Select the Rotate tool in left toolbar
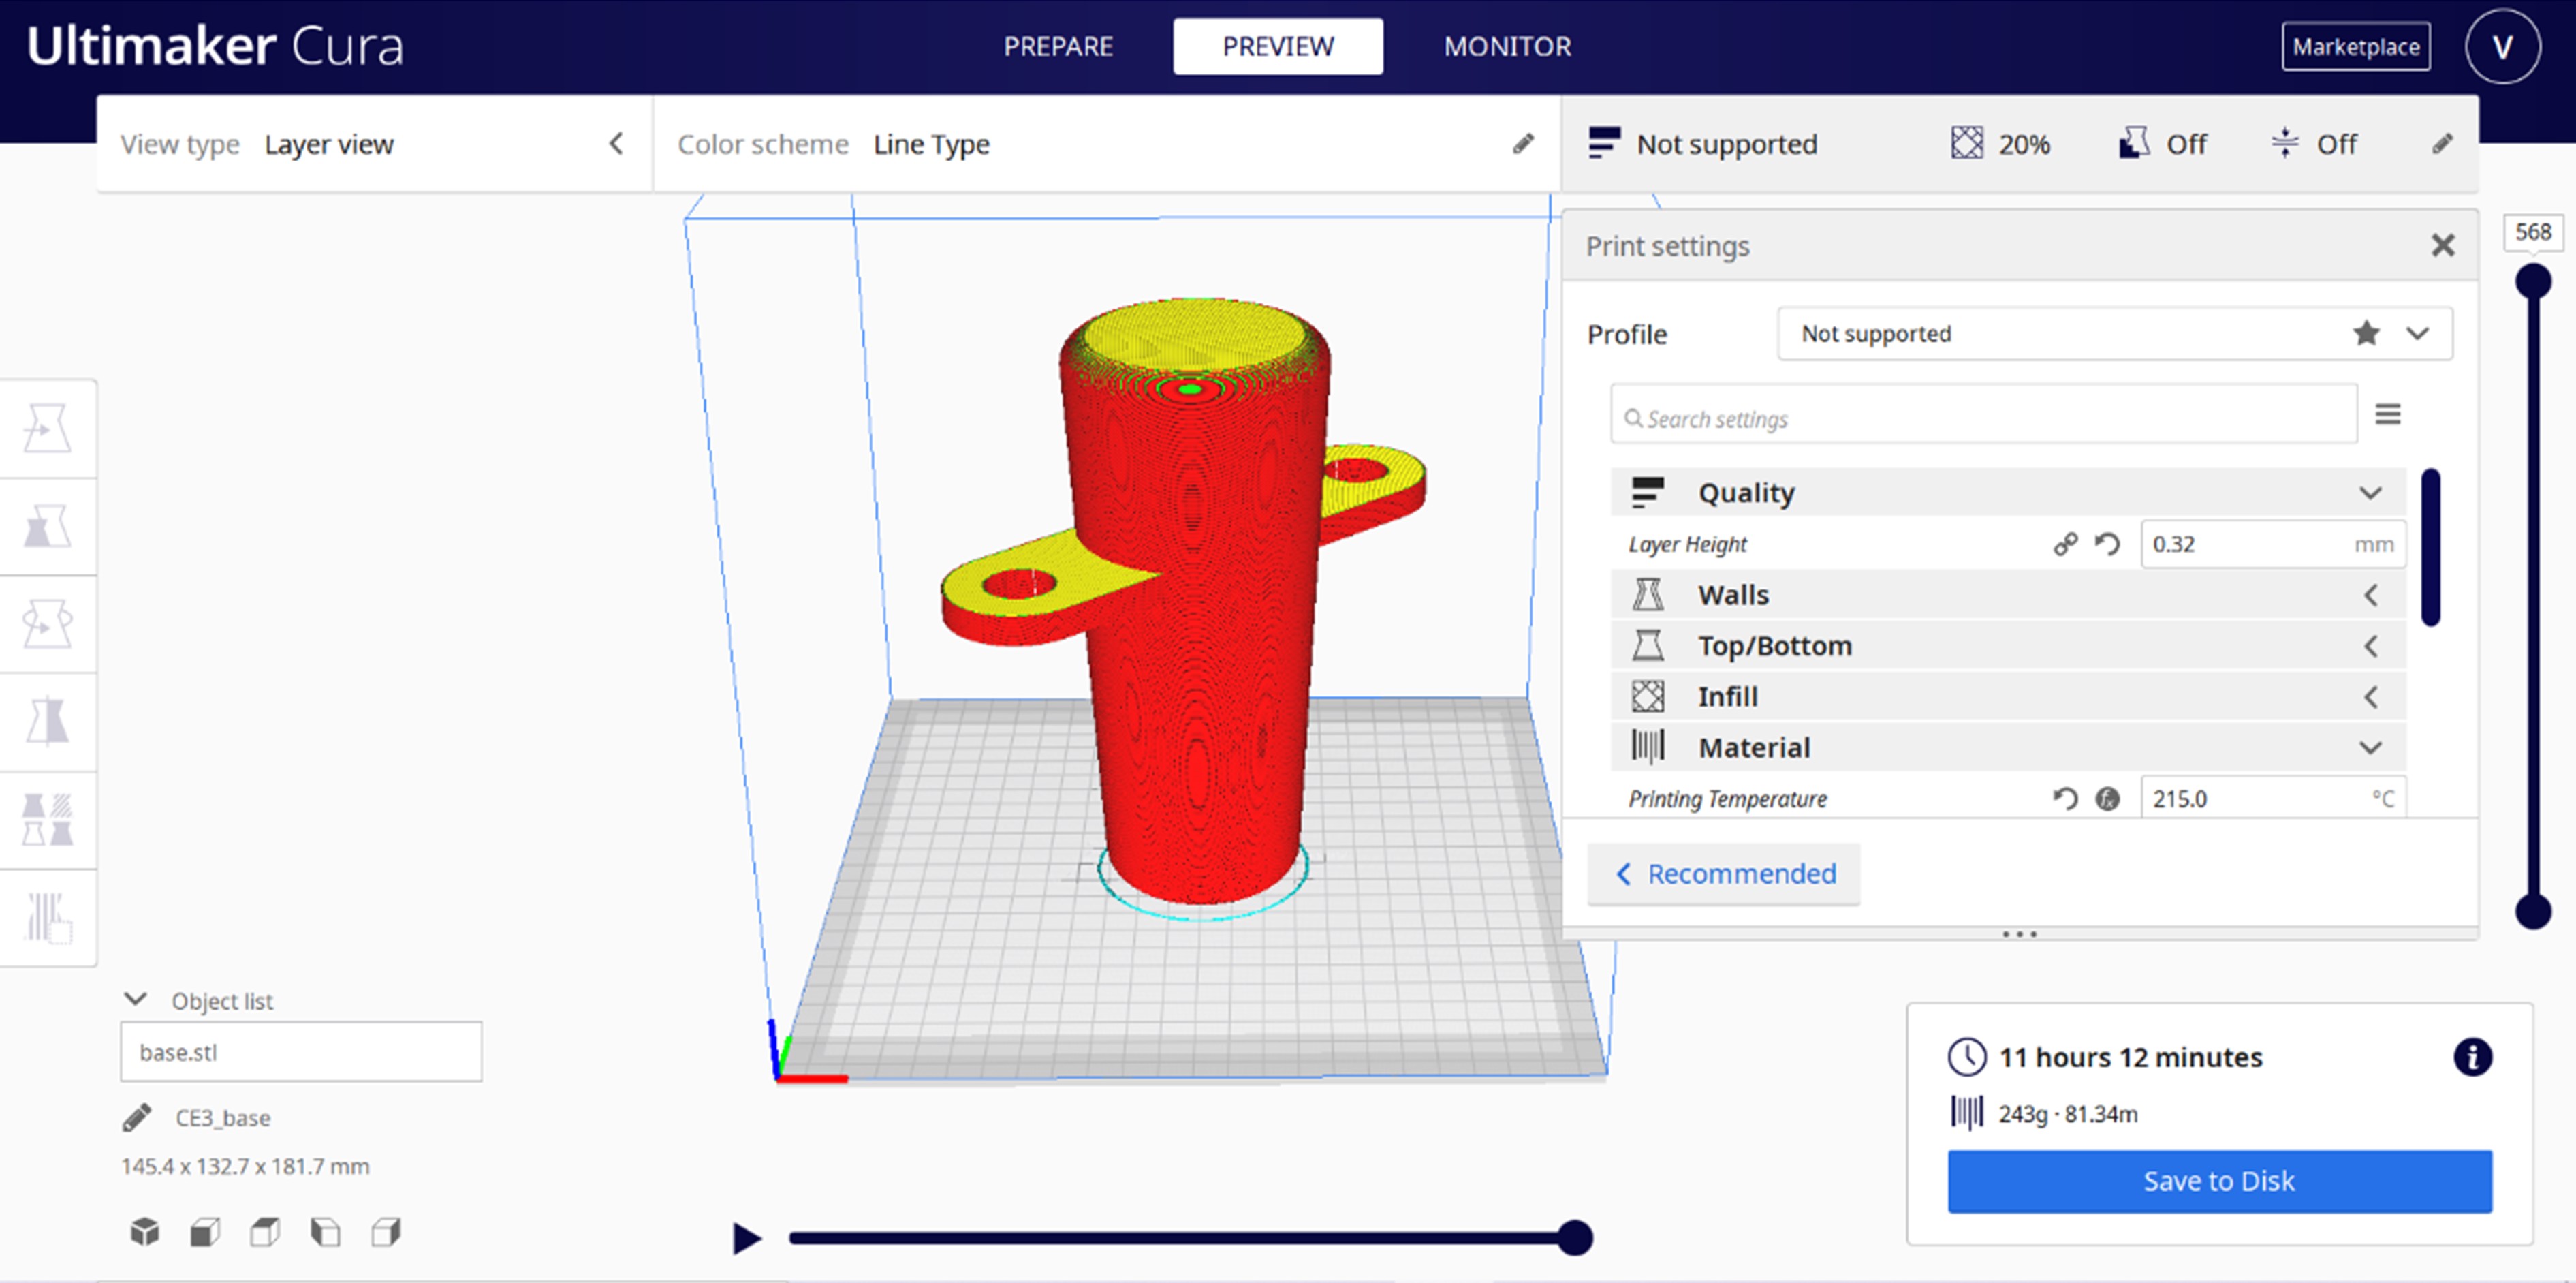Image resolution: width=2576 pixels, height=1283 pixels. tap(47, 624)
